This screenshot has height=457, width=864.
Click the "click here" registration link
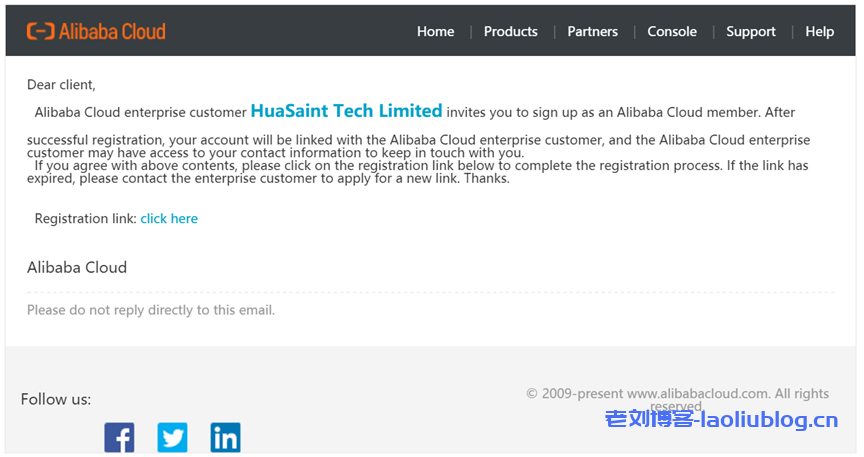pos(169,218)
